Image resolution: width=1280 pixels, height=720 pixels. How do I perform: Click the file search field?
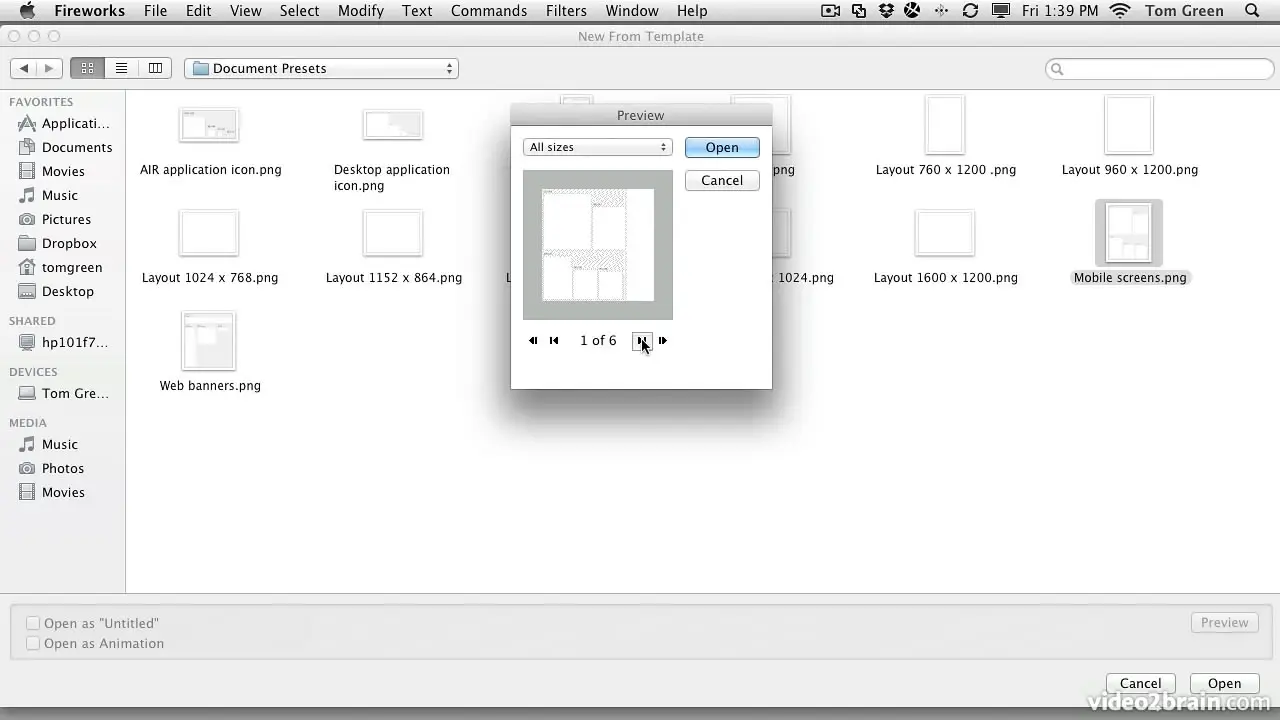pyautogui.click(x=1160, y=68)
